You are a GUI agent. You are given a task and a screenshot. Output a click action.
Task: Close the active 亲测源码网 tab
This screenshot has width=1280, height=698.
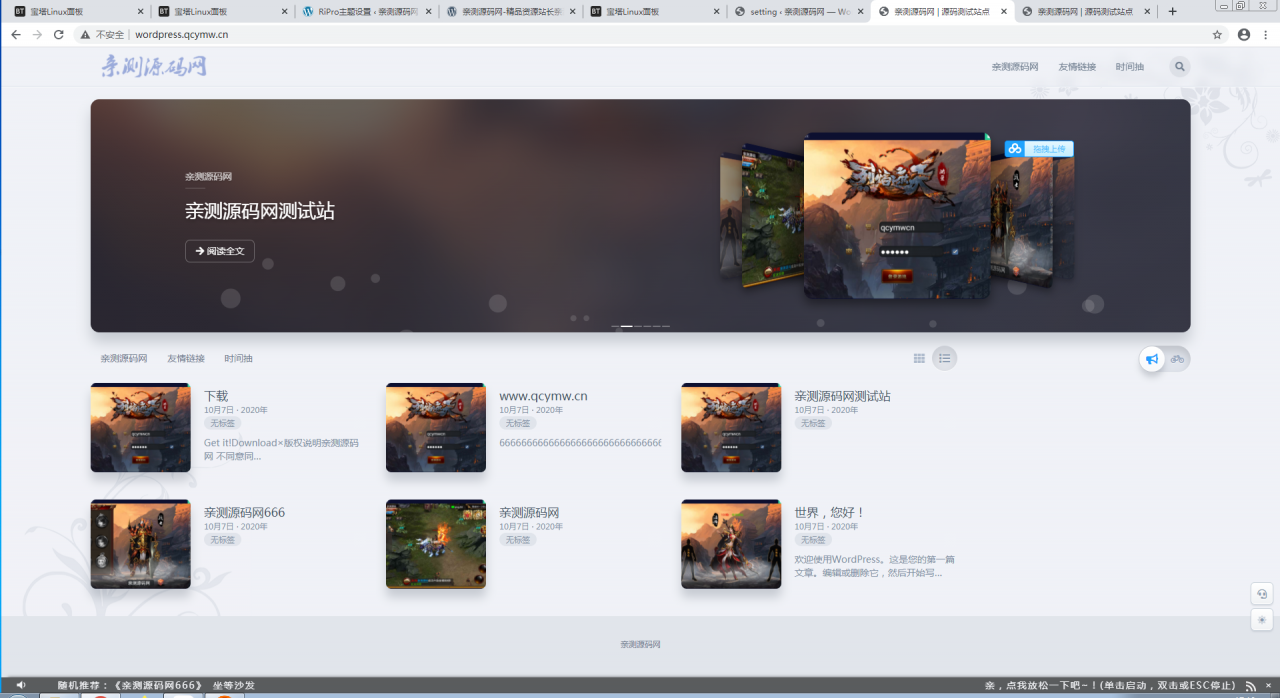[x=1004, y=12]
